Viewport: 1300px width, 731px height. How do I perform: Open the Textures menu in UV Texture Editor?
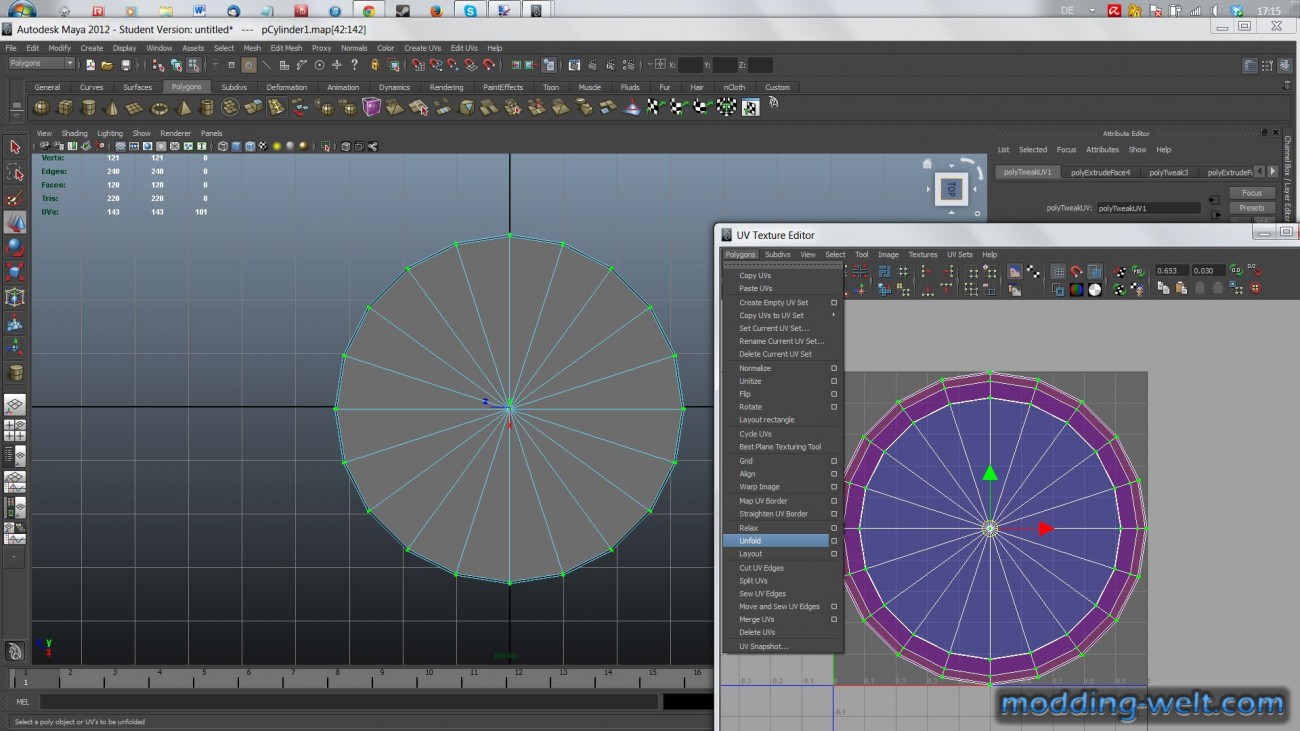point(922,255)
